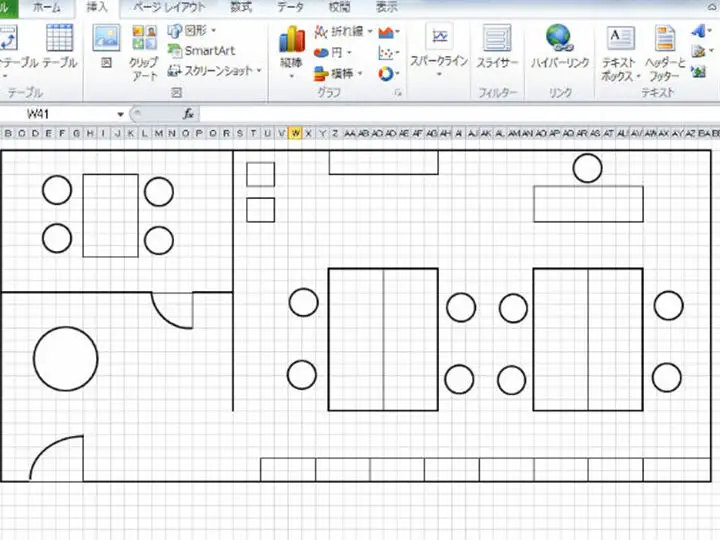Open the Sparklines (スパークライン) dropdown
The image size is (720, 540).
(439, 48)
